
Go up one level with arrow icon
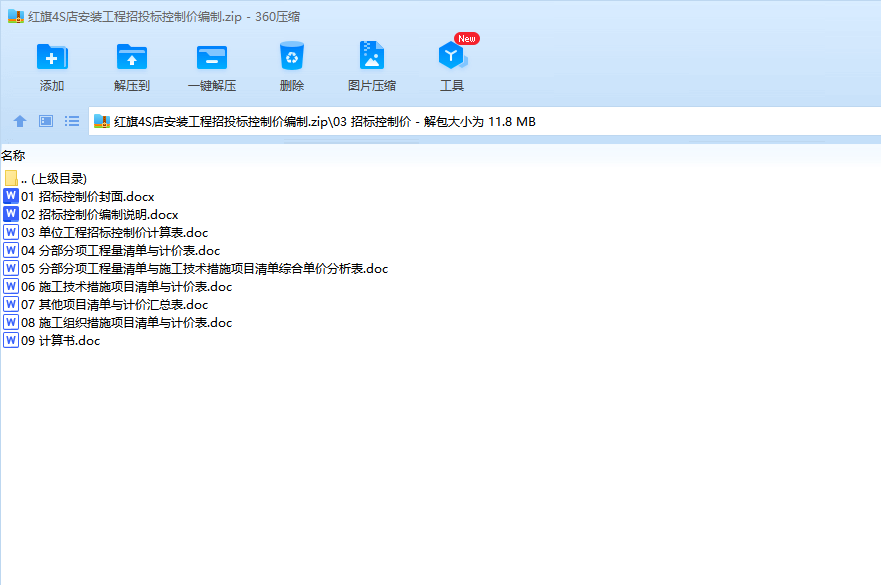20,121
